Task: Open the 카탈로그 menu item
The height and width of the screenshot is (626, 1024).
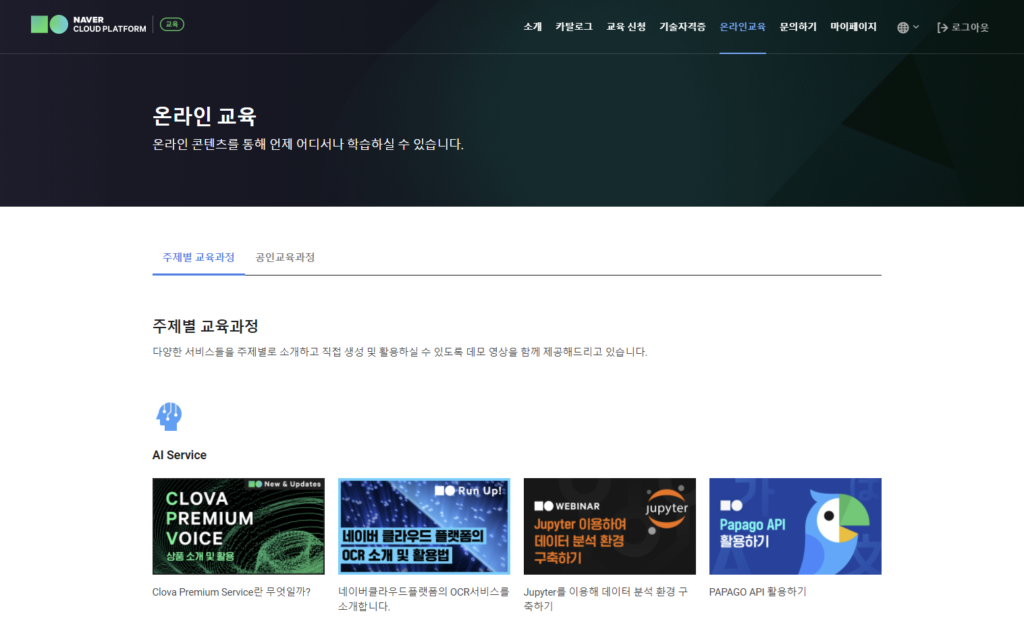Action: click(x=574, y=27)
